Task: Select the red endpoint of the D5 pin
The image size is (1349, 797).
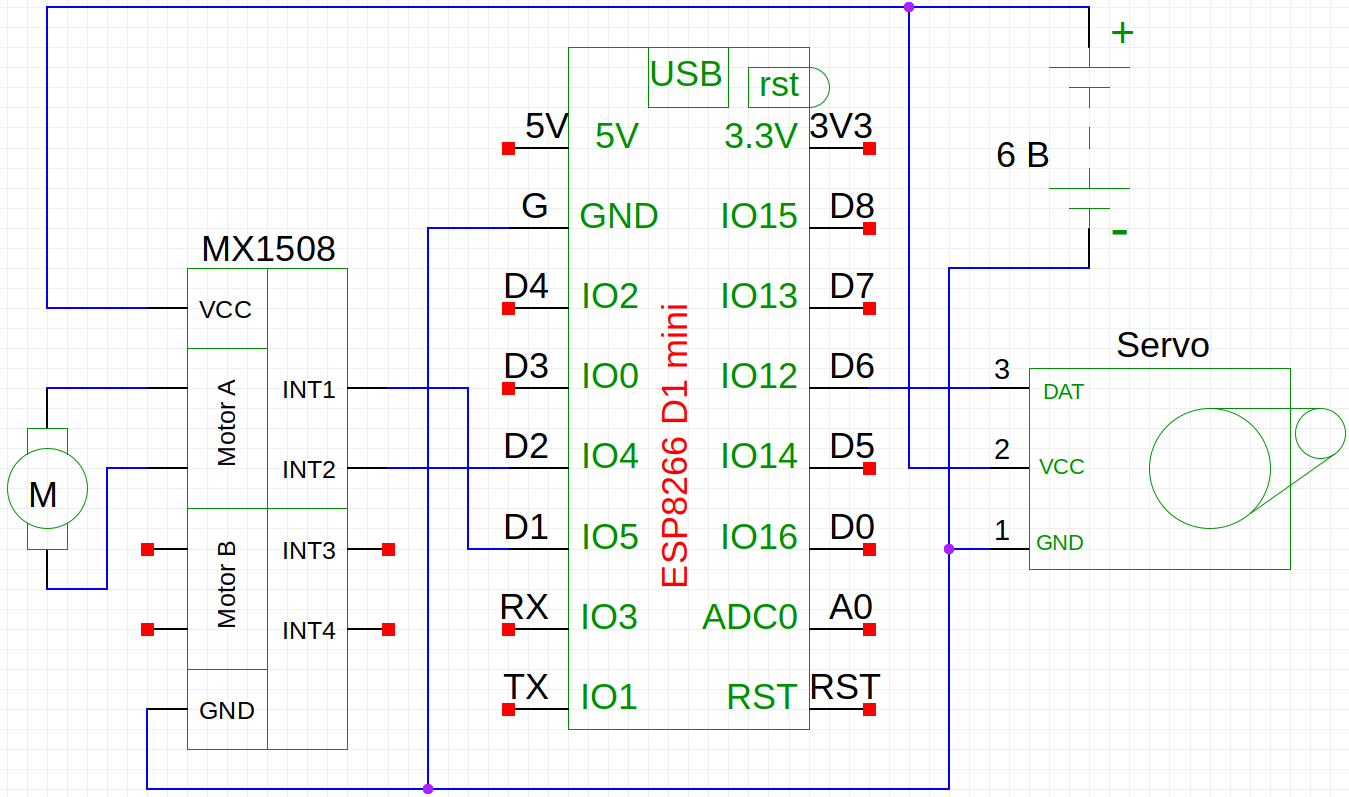Action: (x=869, y=468)
